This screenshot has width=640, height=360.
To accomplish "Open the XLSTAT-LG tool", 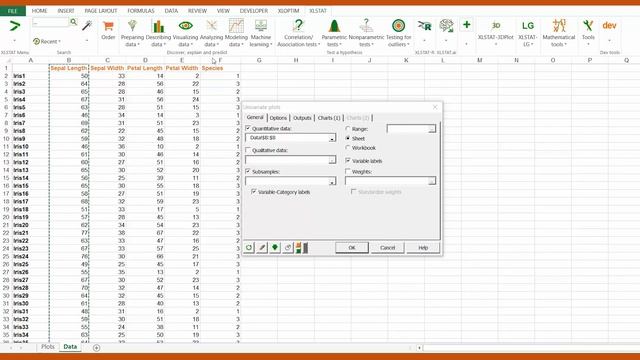I will [527, 33].
